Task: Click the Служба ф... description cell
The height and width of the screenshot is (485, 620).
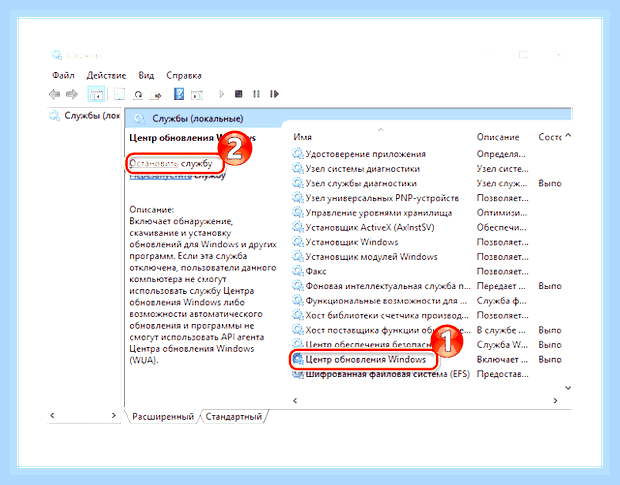Action: pyautogui.click(x=501, y=301)
